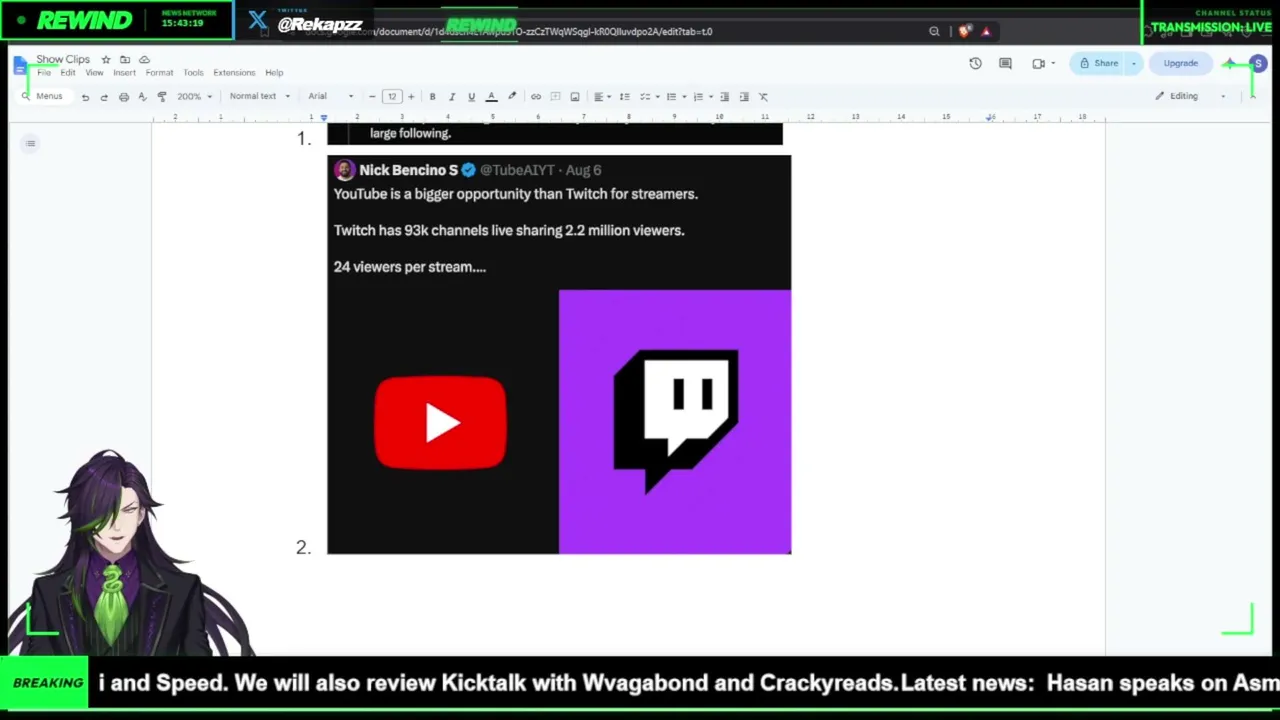Click the Share button

pyautogui.click(x=1098, y=64)
